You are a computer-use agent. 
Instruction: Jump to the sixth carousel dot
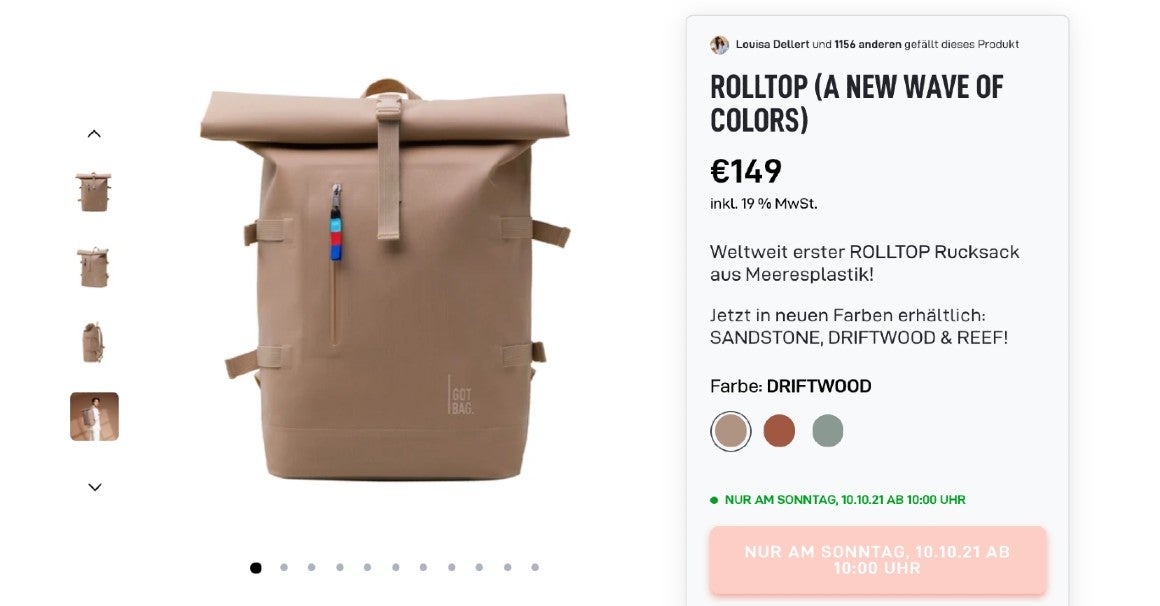point(396,568)
